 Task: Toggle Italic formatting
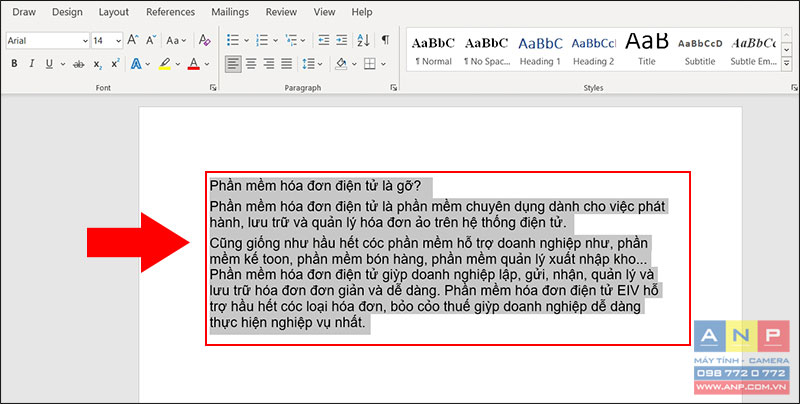pos(32,64)
